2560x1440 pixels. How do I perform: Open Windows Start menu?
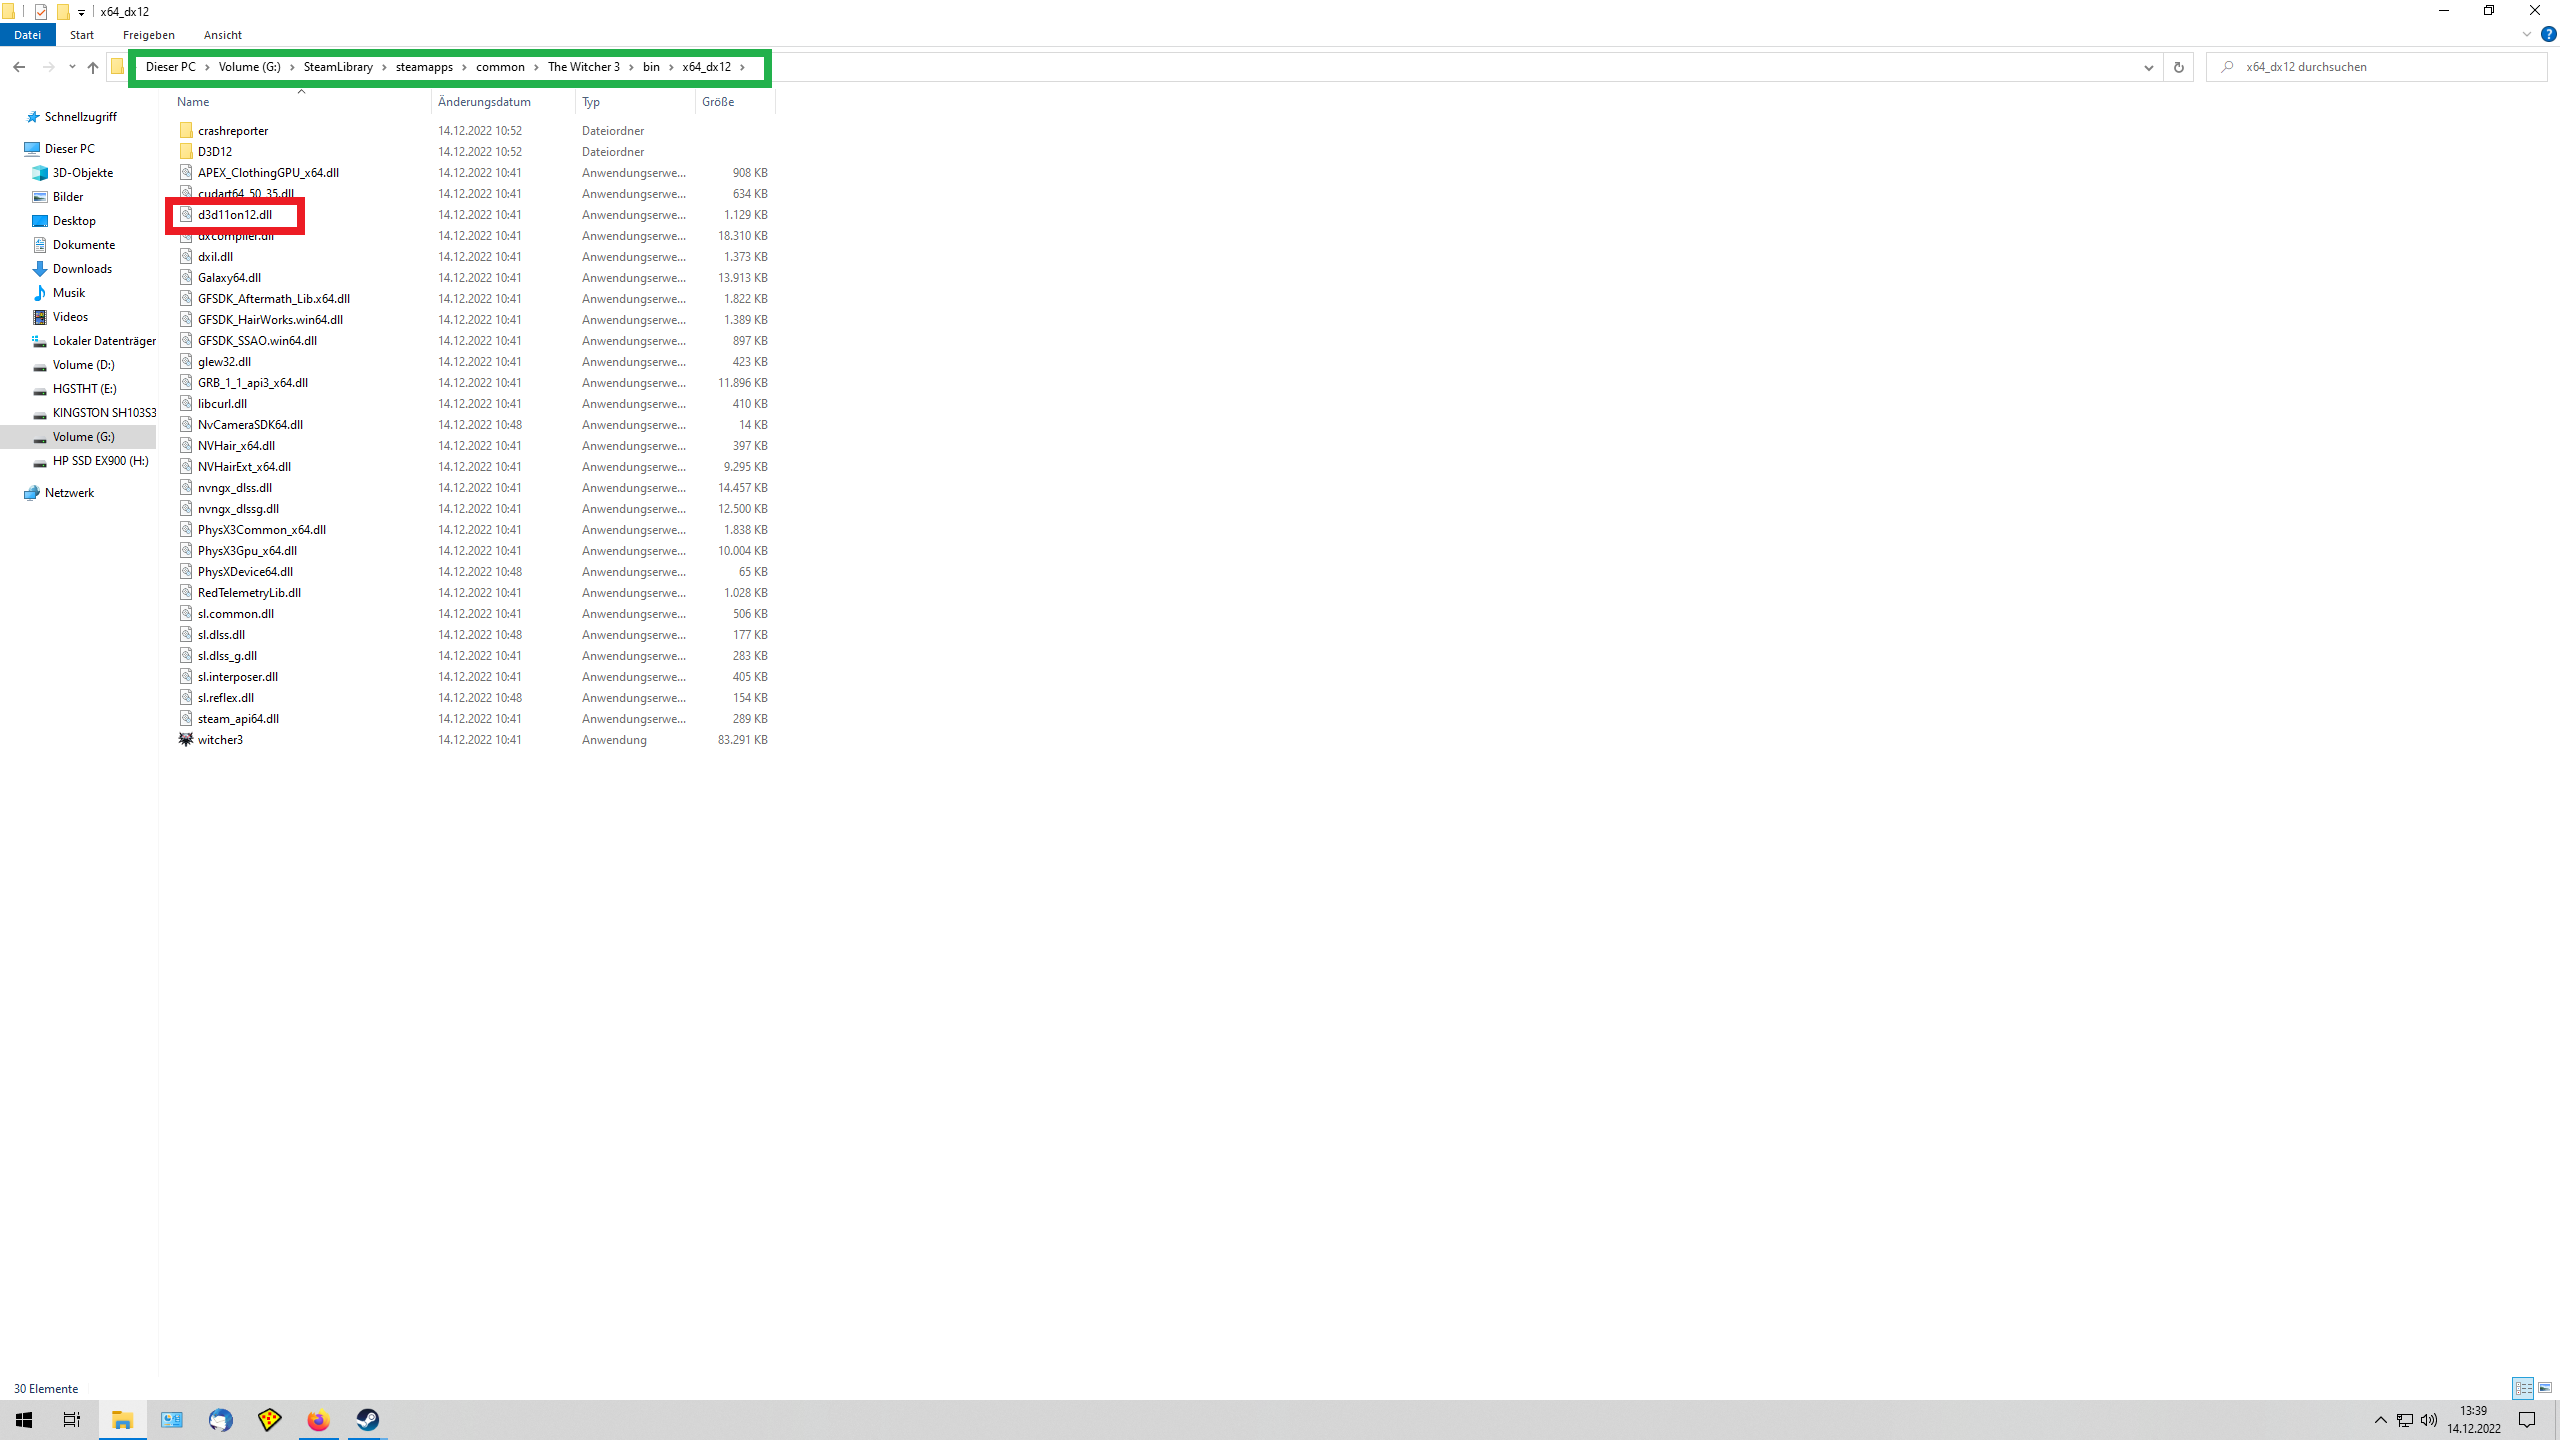pos(24,1420)
